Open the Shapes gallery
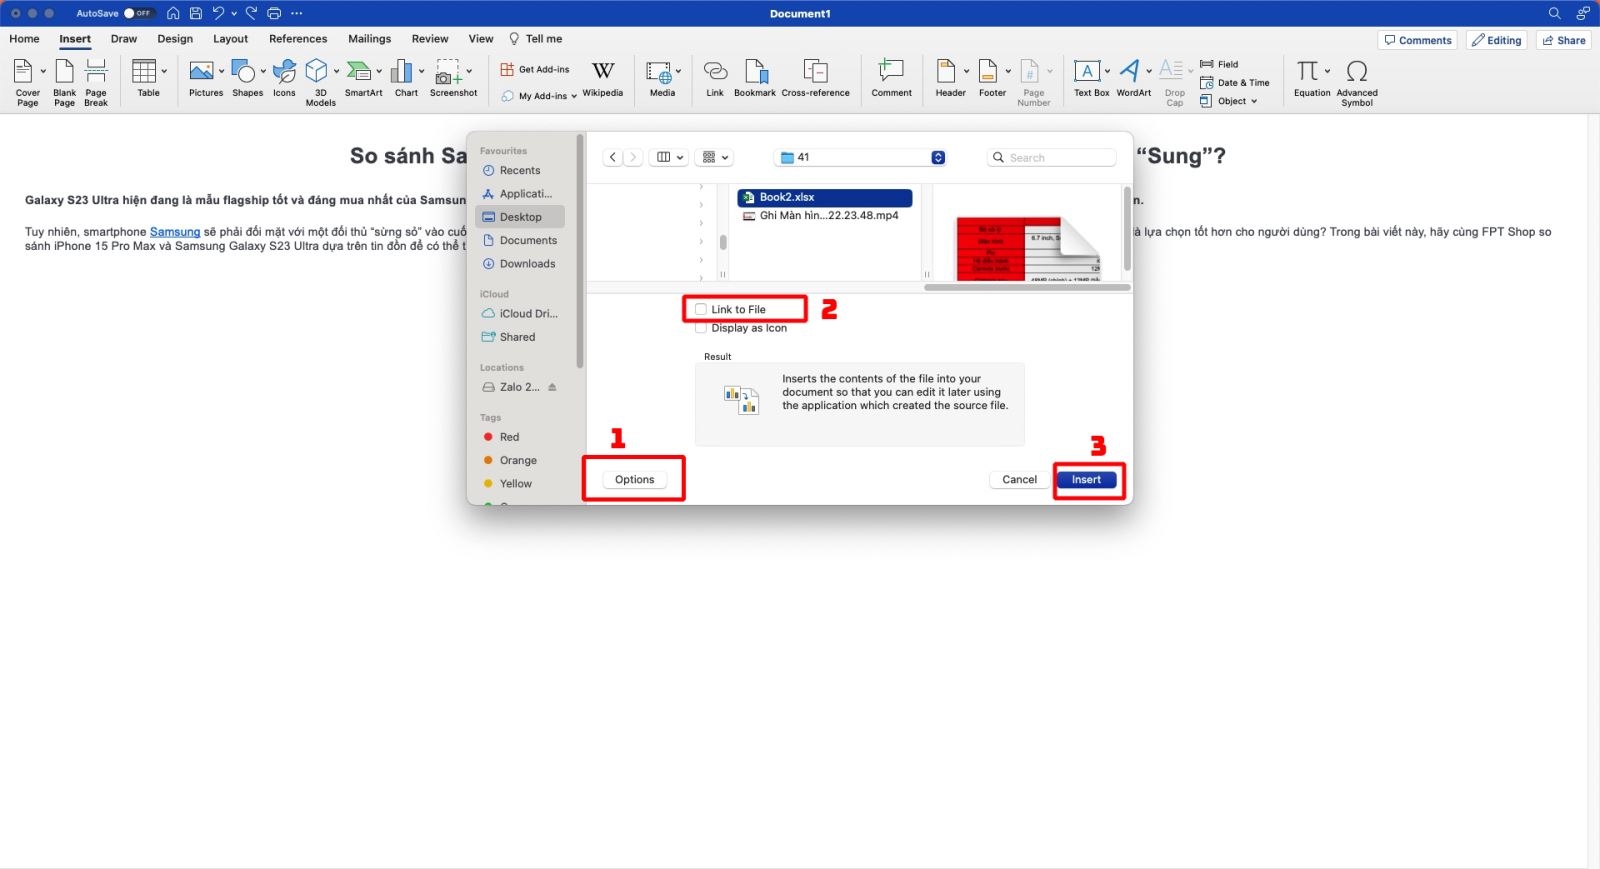Image resolution: width=1600 pixels, height=869 pixels. pyautogui.click(x=247, y=78)
